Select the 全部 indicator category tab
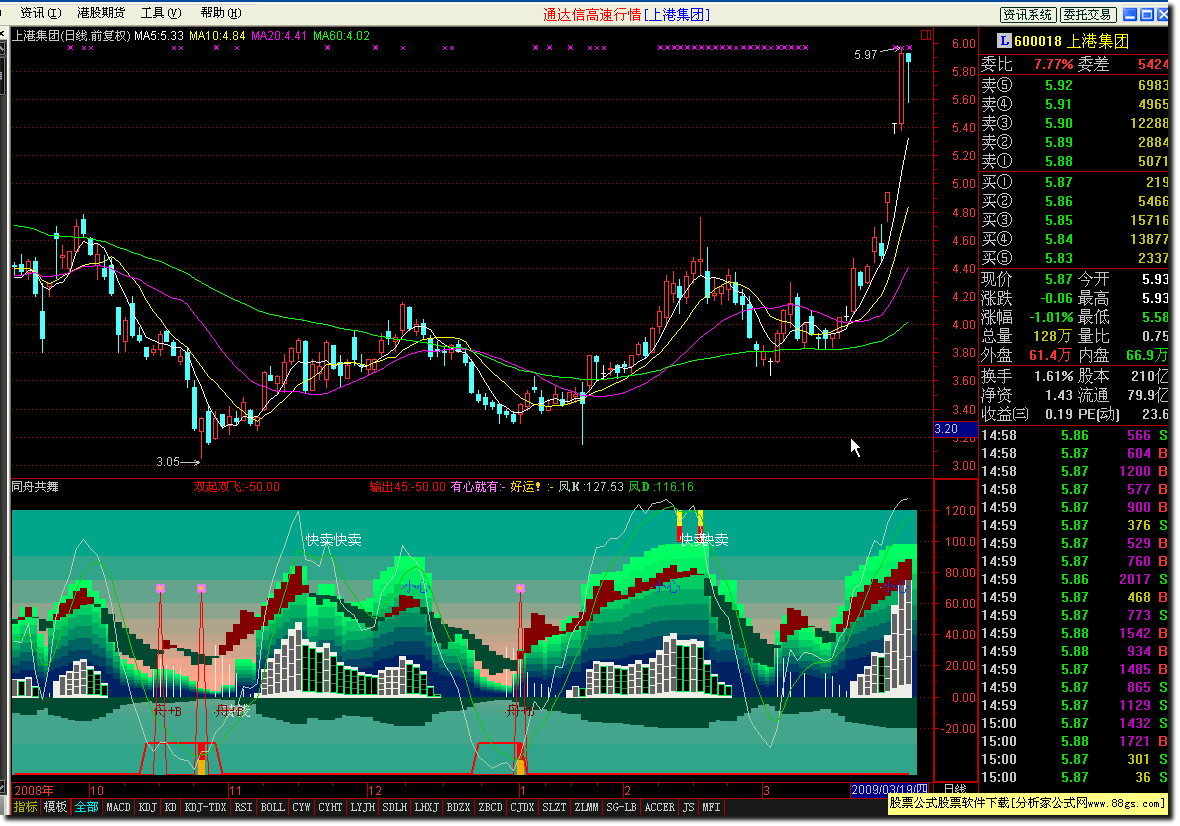 87,807
